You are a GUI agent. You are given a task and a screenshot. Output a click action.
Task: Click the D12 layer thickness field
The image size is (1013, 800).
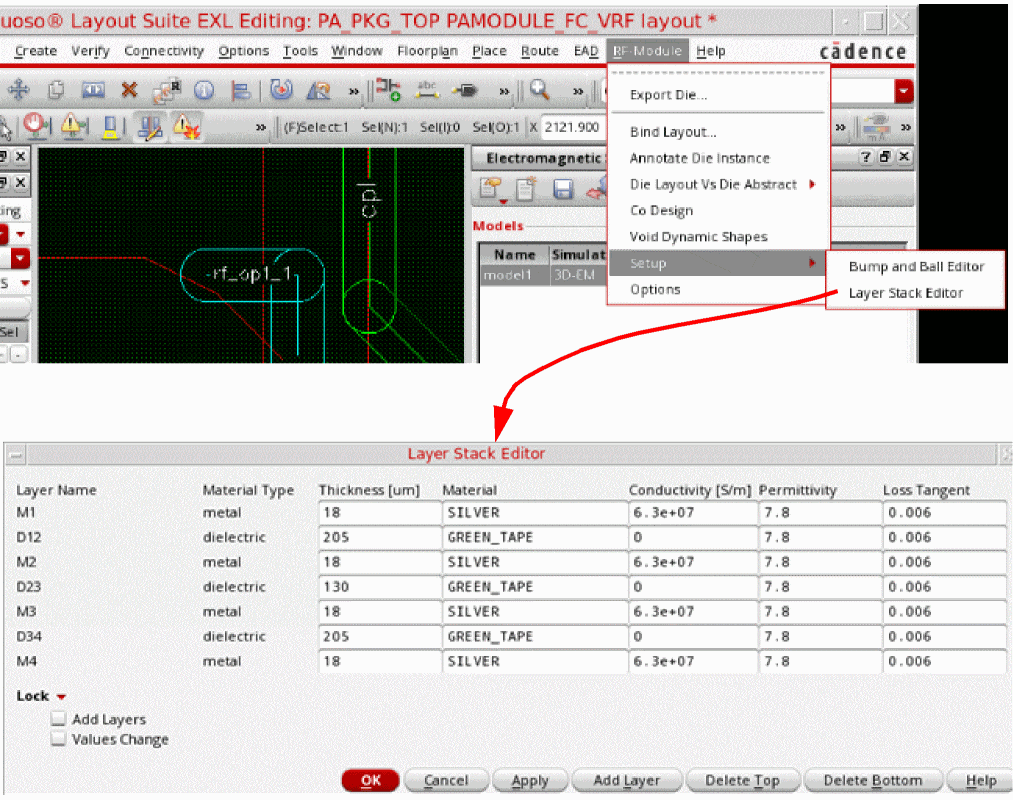(x=377, y=537)
